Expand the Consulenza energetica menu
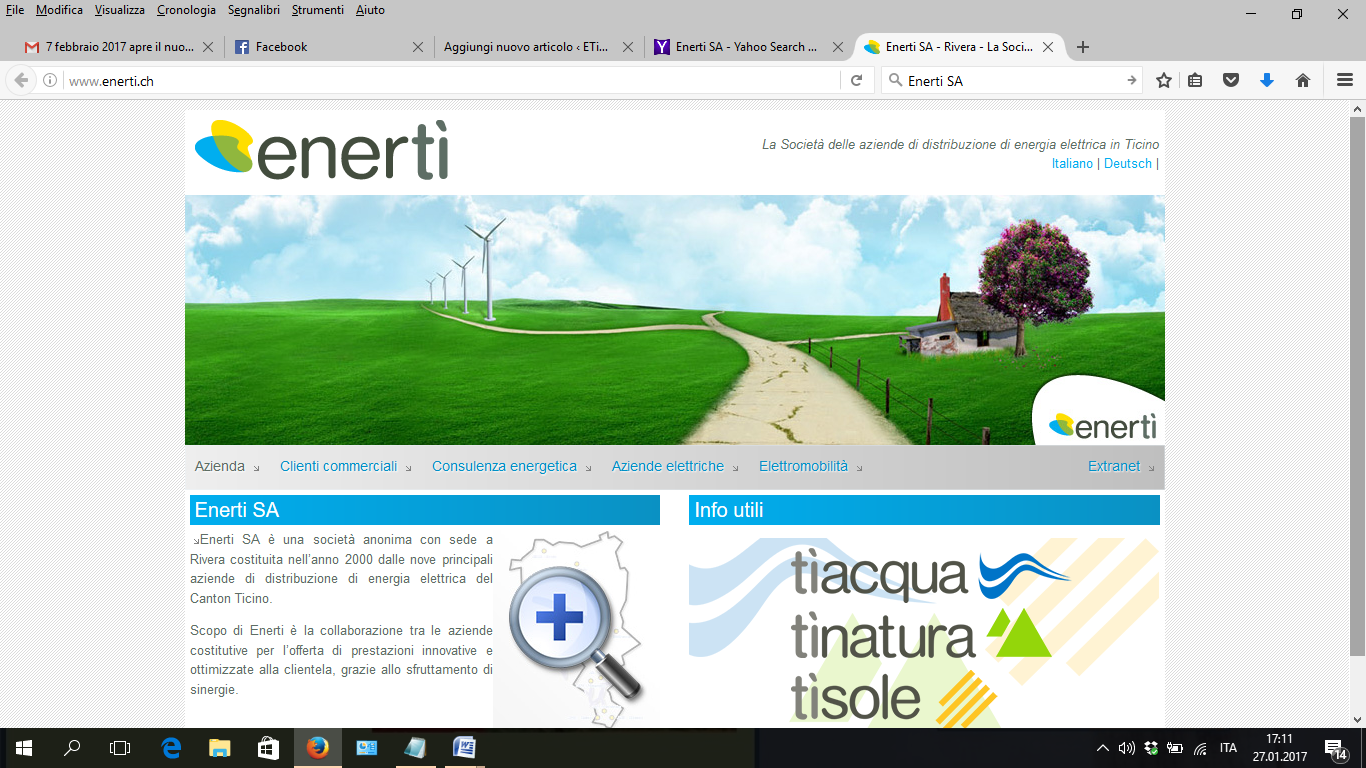Viewport: 1366px width, 768px height. (x=512, y=467)
